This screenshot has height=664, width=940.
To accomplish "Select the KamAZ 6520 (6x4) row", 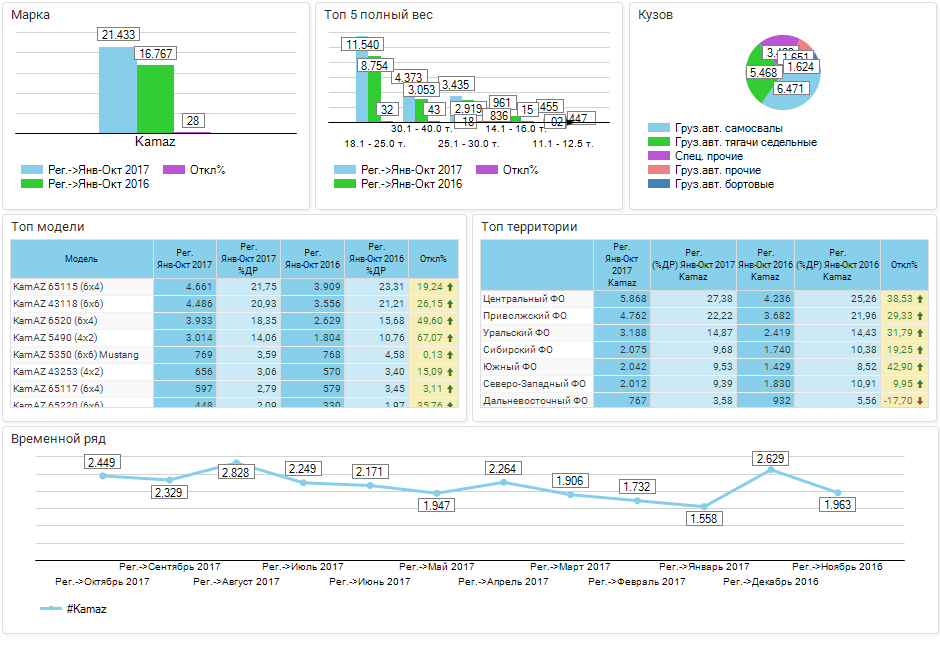I will pyautogui.click(x=234, y=321).
